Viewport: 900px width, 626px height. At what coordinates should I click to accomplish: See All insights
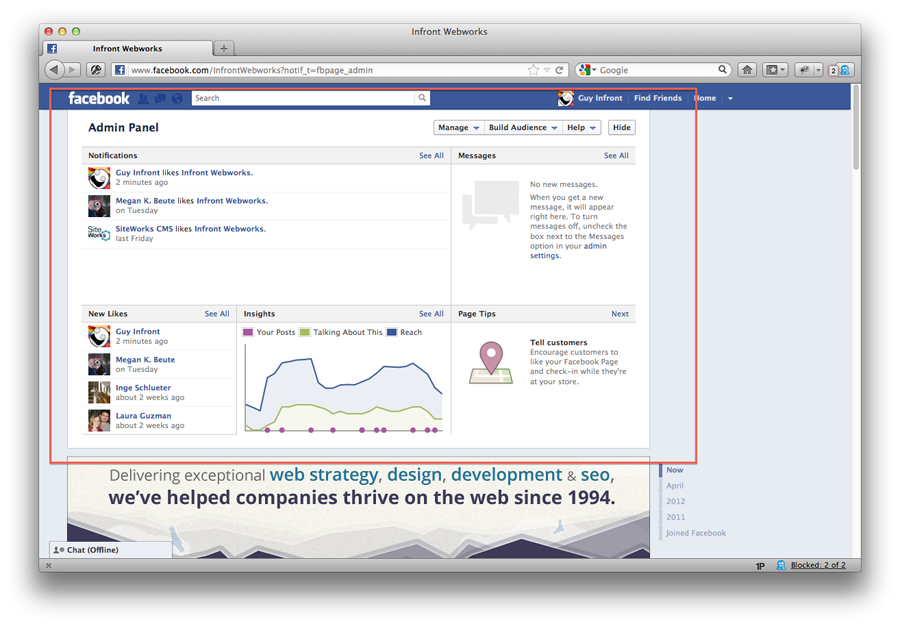(431, 314)
